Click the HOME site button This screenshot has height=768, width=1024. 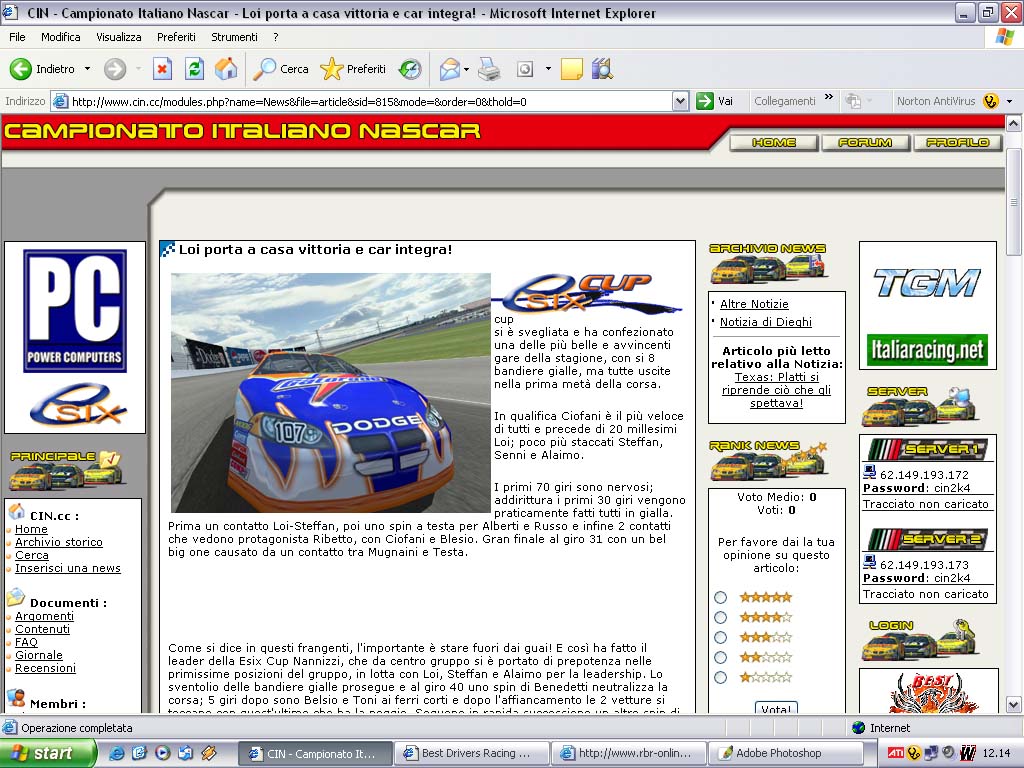click(x=774, y=142)
